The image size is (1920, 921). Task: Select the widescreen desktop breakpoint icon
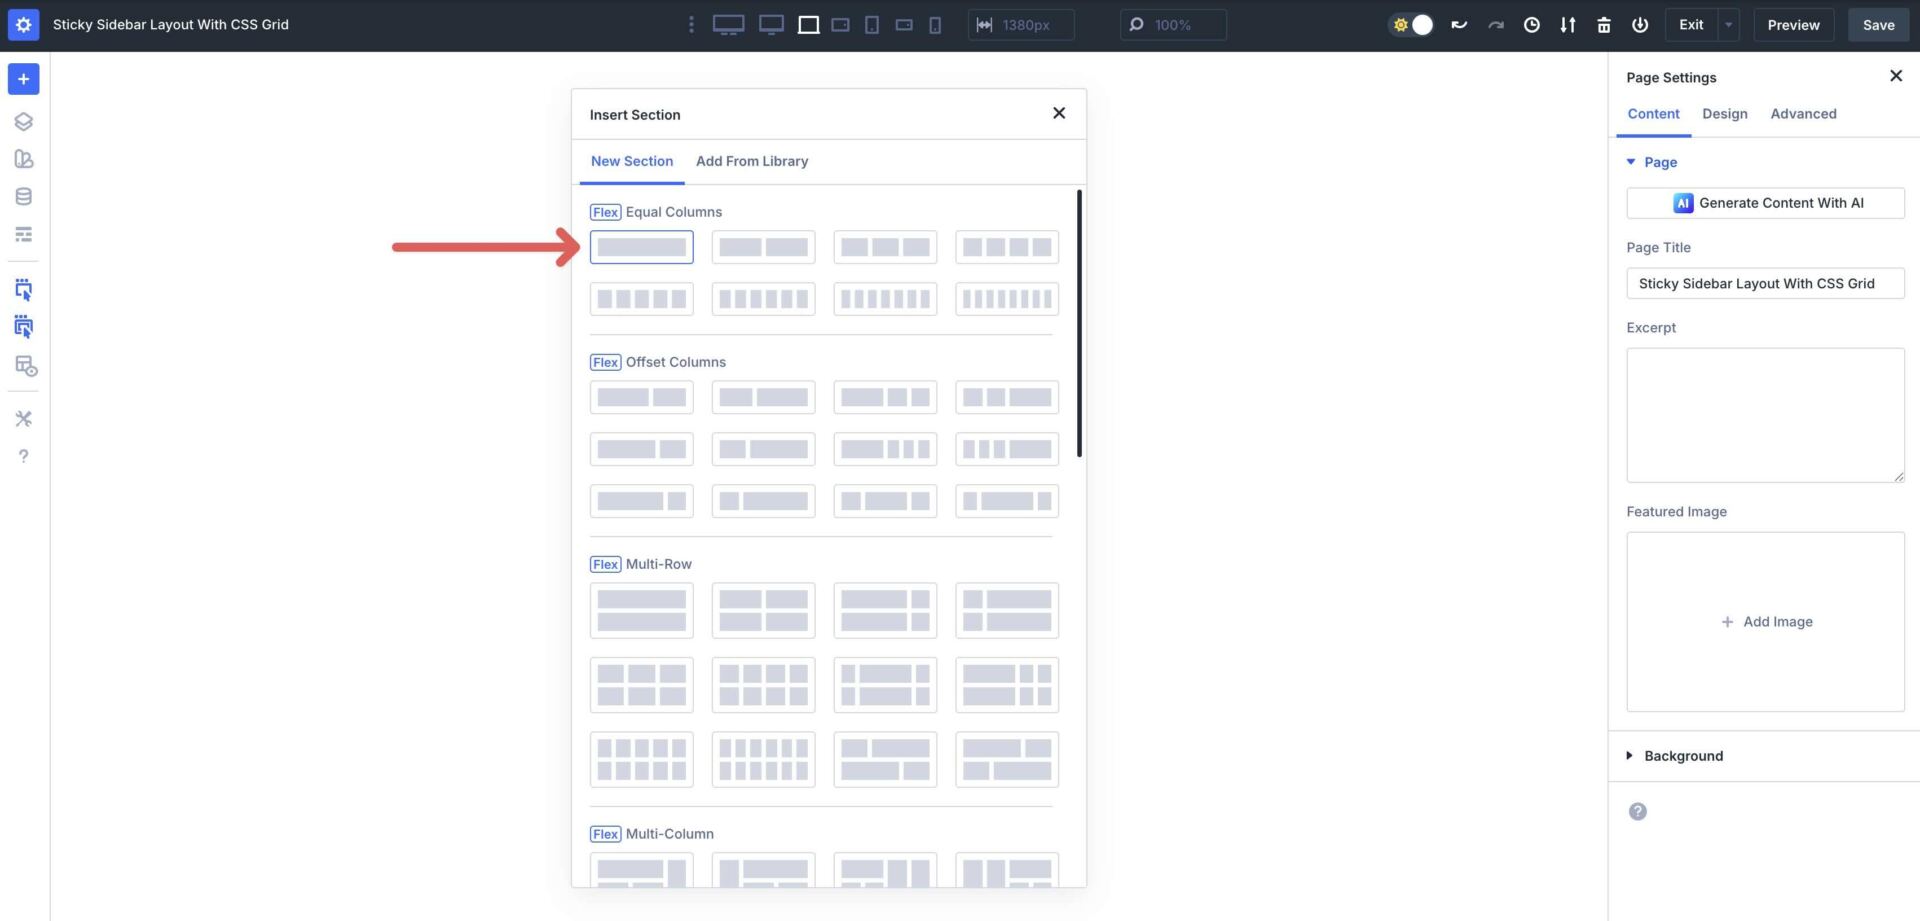[x=728, y=25]
